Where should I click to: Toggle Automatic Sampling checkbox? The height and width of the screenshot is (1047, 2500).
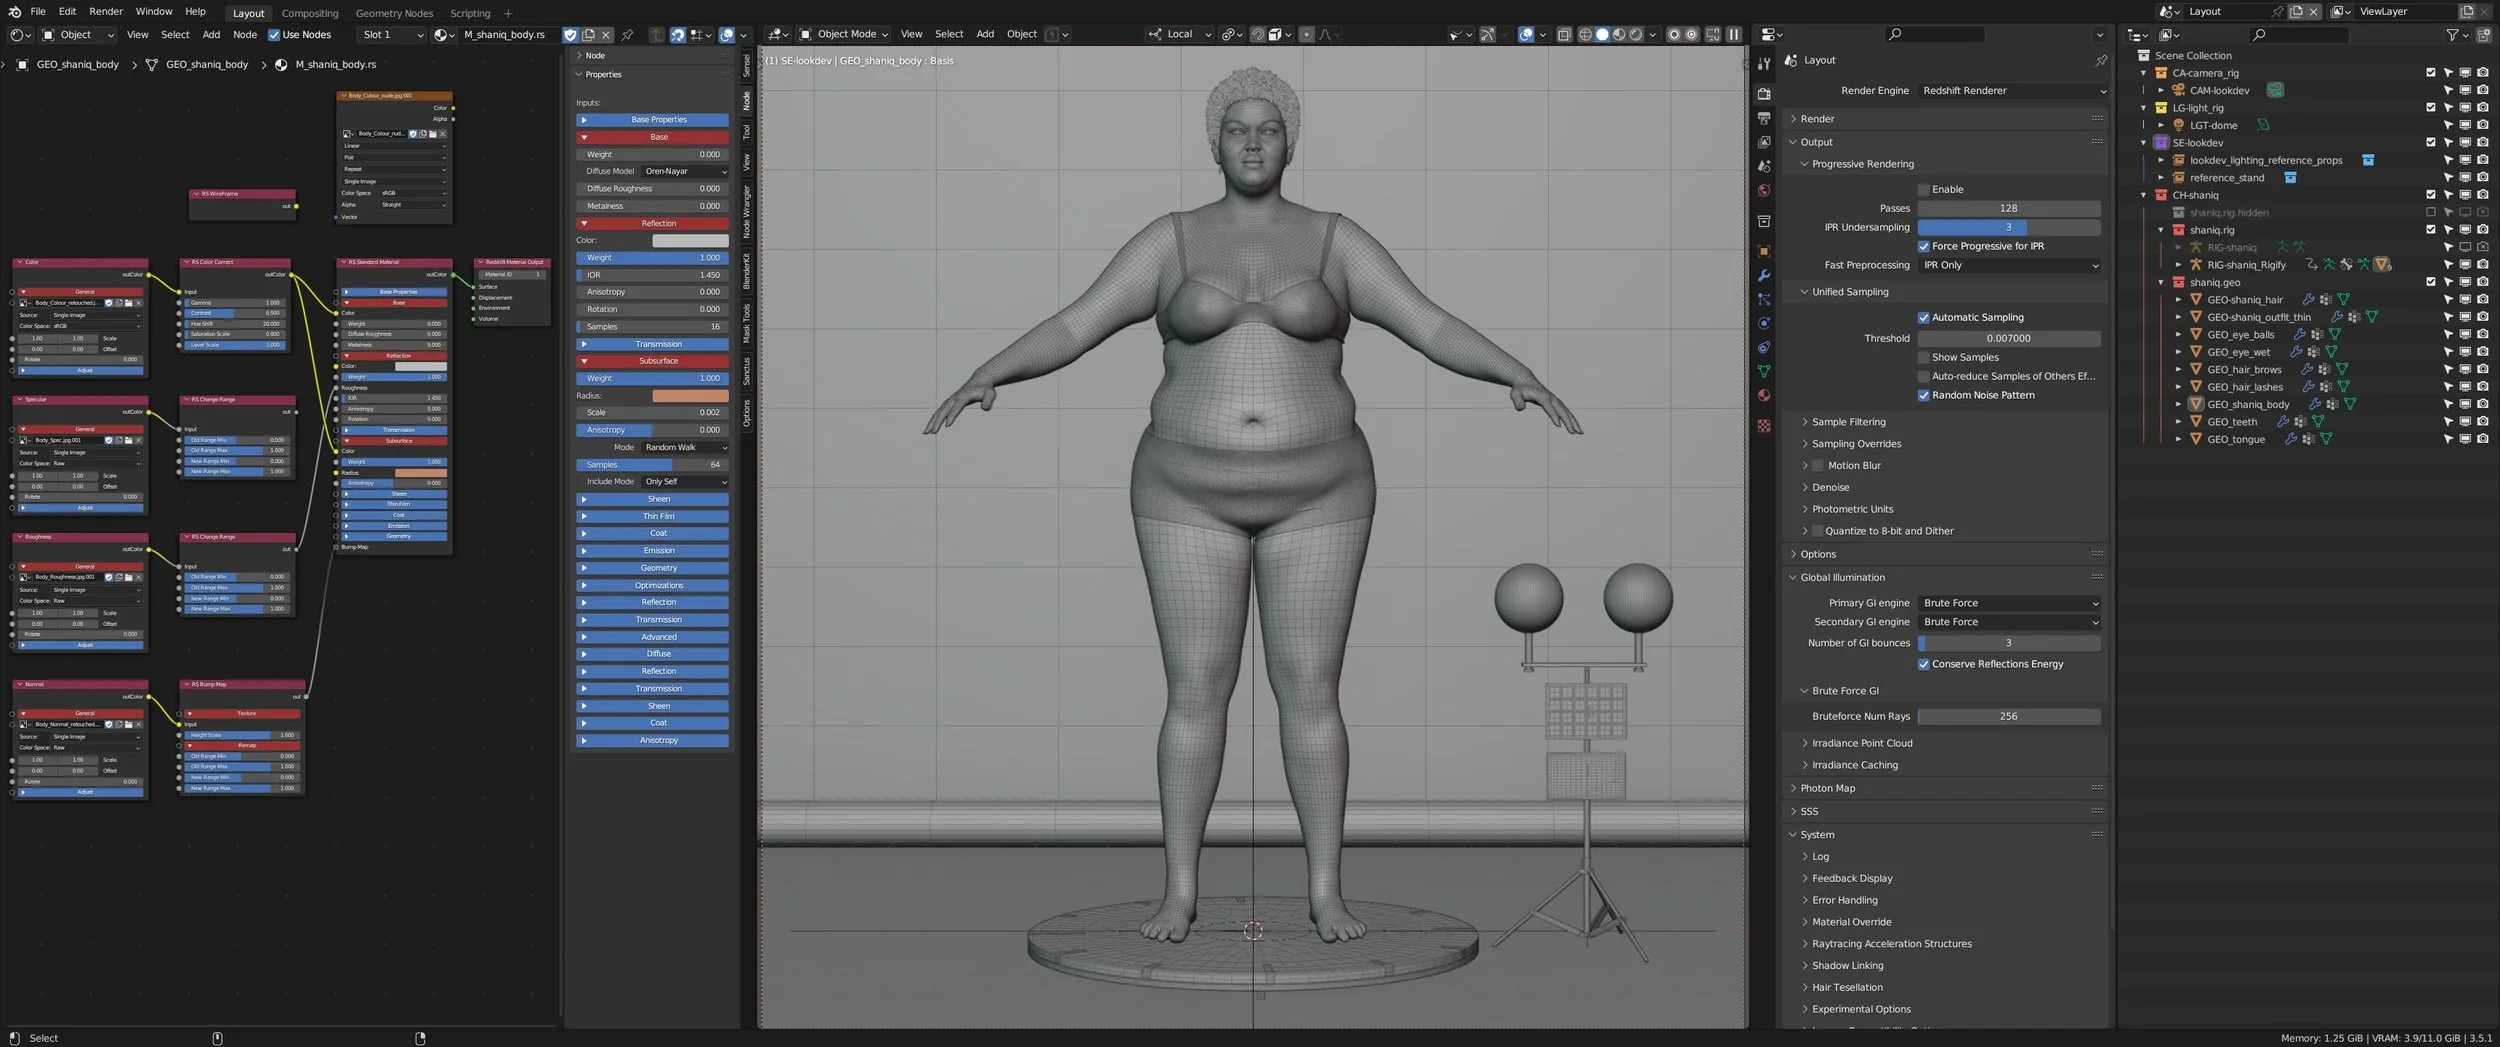click(1923, 317)
